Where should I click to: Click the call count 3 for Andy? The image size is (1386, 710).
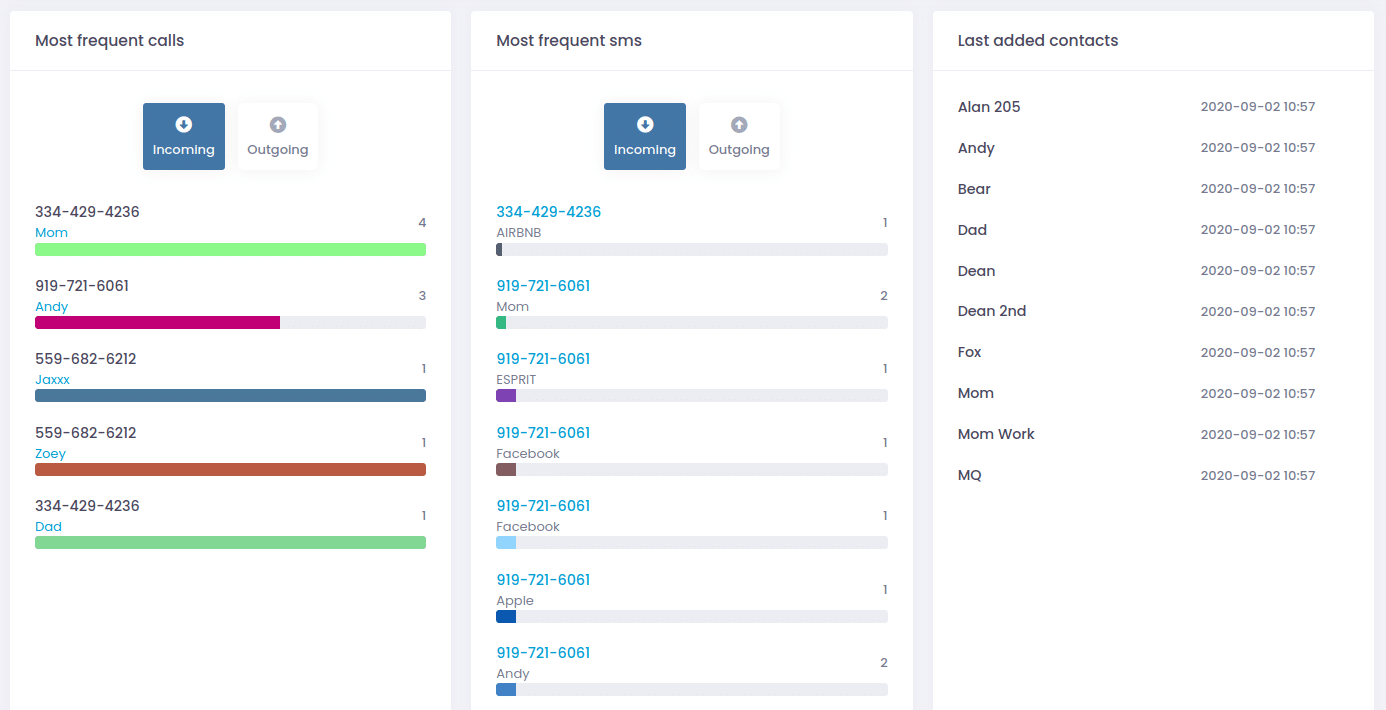pyautogui.click(x=422, y=296)
